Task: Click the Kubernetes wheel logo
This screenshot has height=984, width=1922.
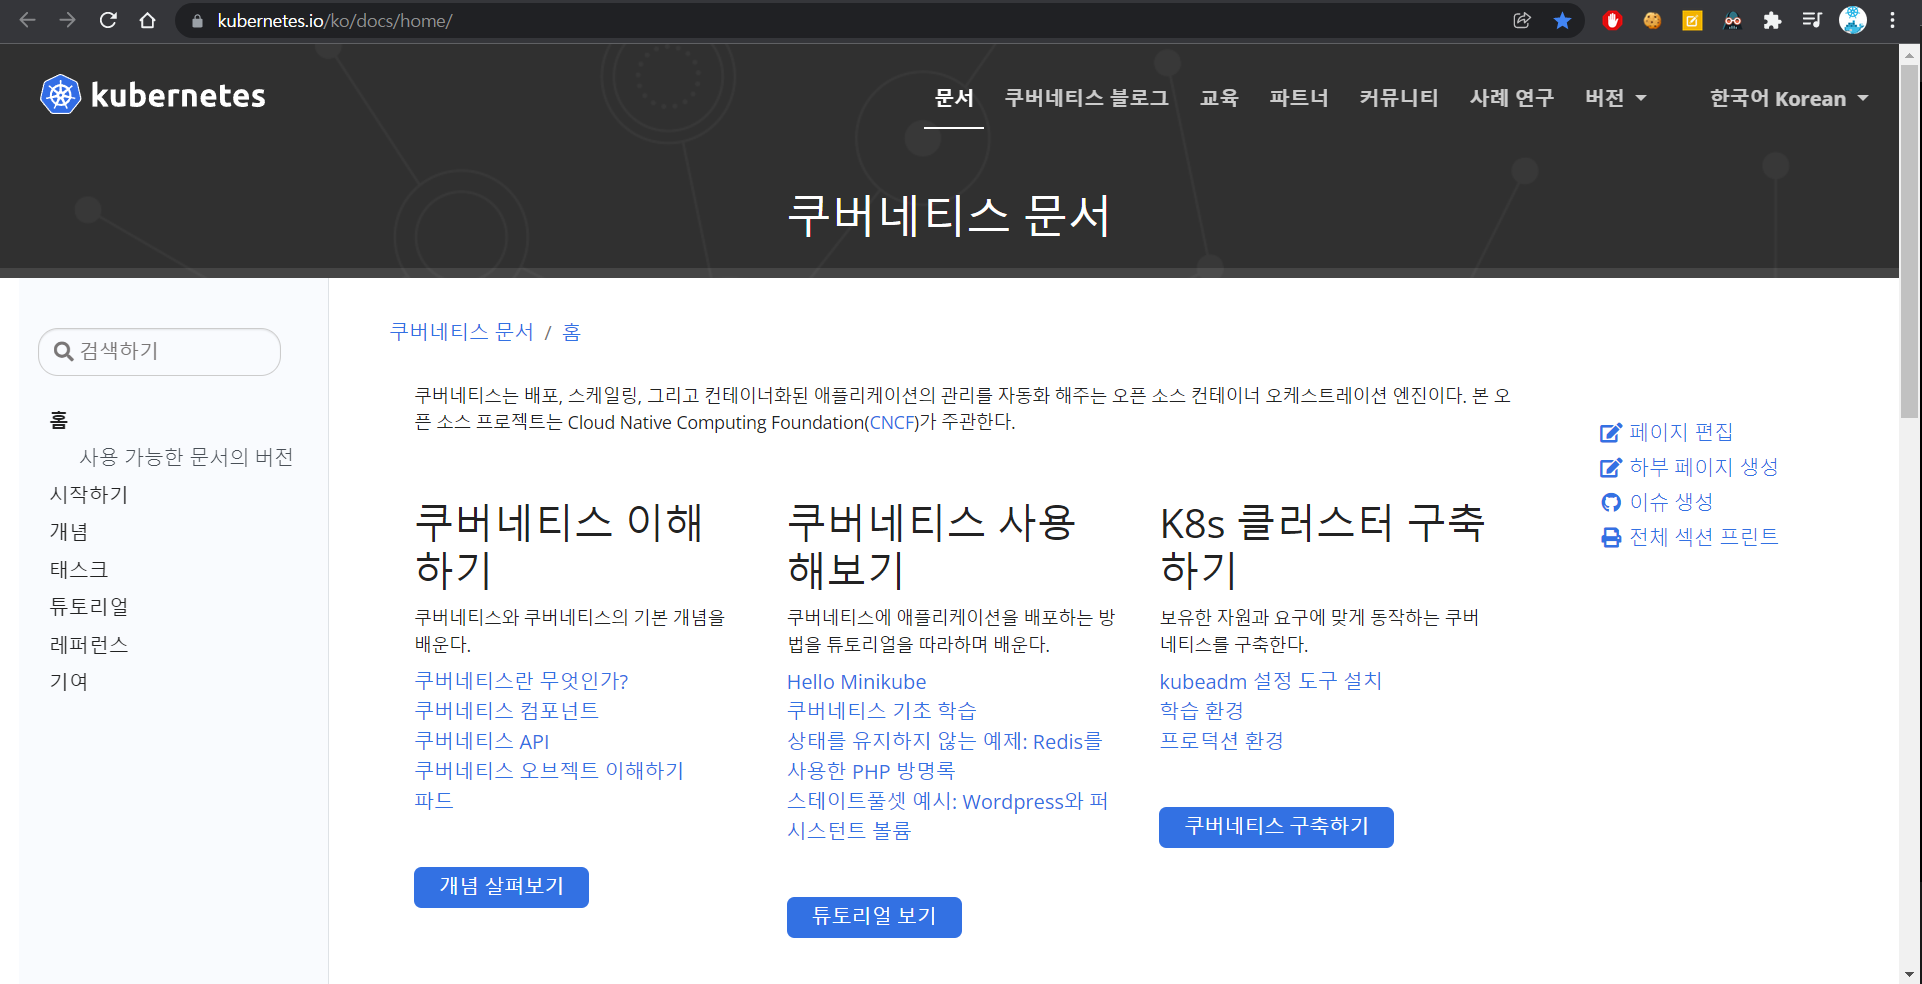Action: [x=60, y=95]
